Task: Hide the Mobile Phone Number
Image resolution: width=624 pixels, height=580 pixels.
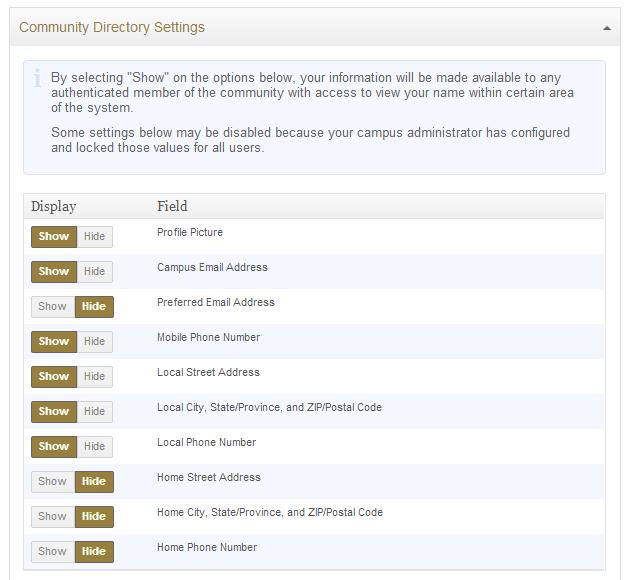Action: click(94, 342)
